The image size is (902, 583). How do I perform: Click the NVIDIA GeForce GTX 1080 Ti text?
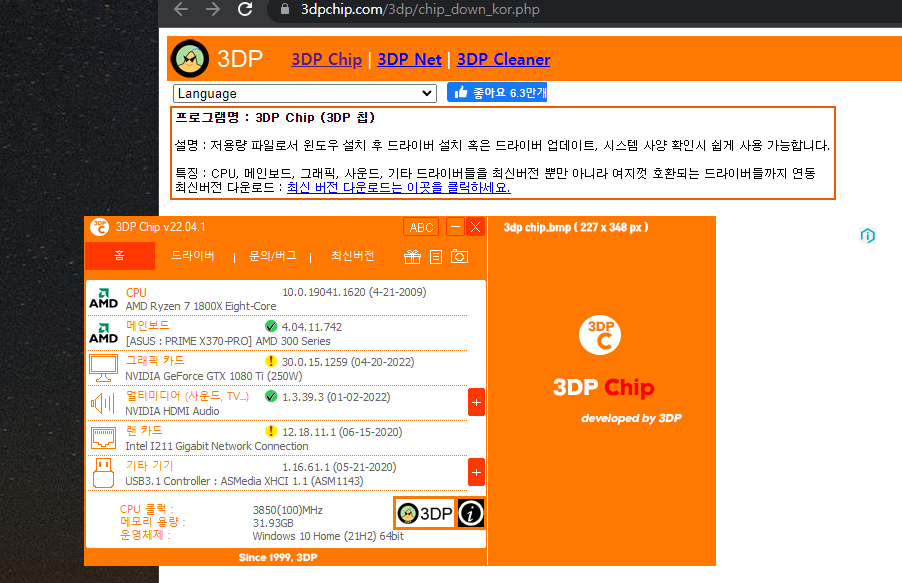[x=214, y=376]
